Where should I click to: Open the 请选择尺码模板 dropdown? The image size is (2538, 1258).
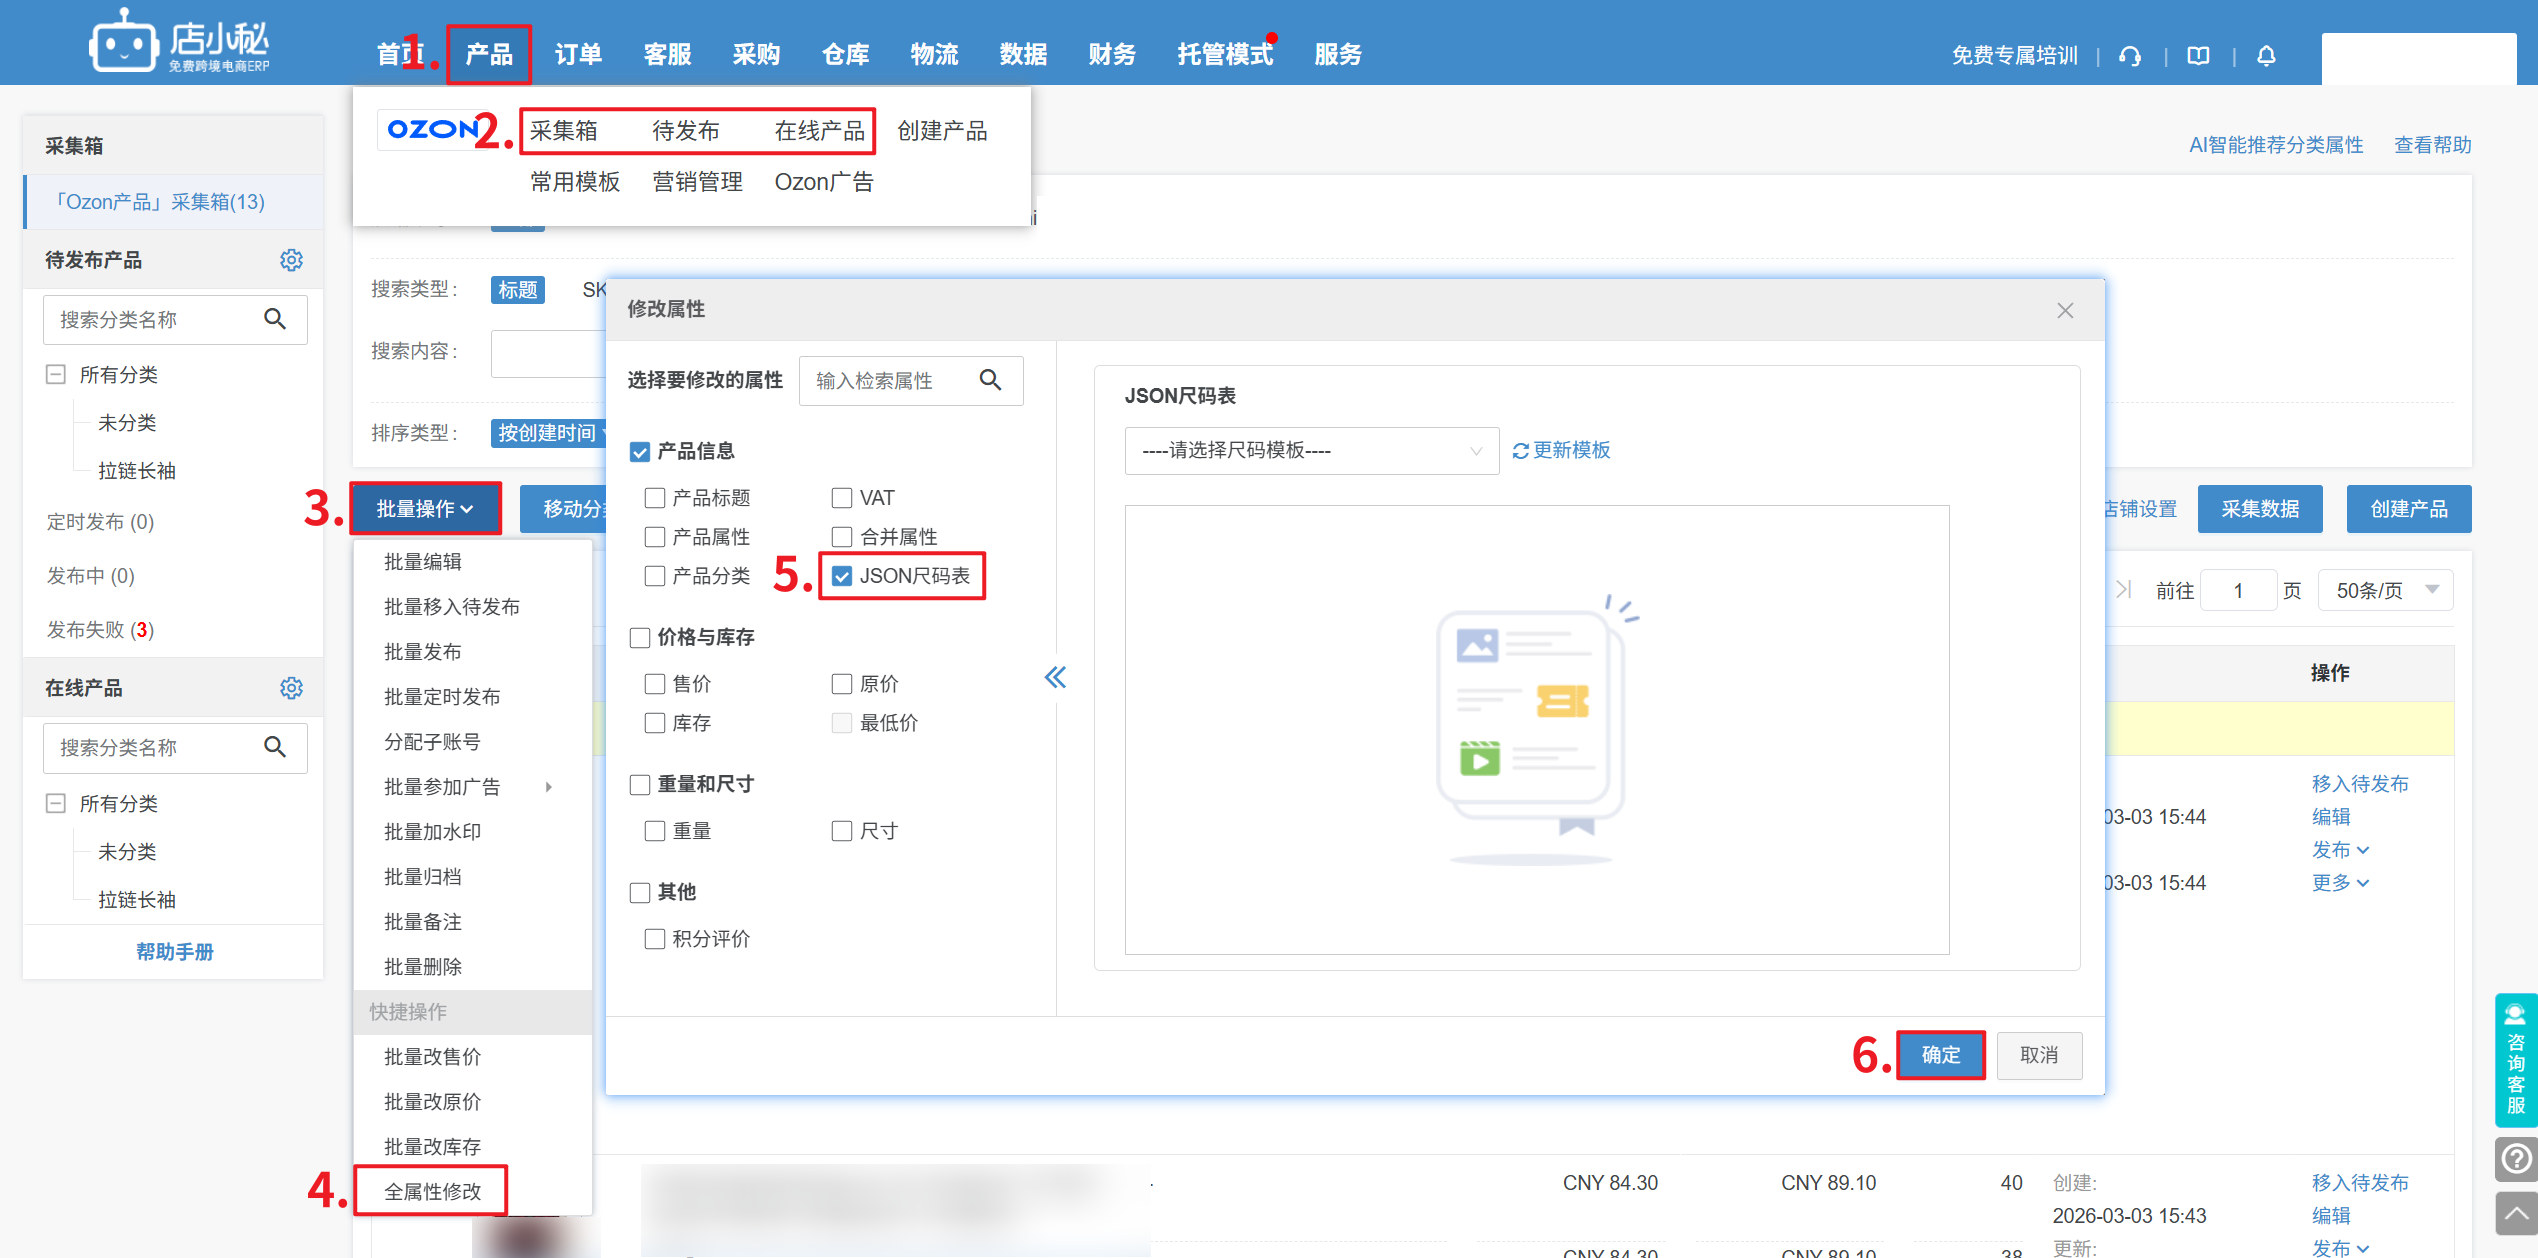click(x=1310, y=451)
